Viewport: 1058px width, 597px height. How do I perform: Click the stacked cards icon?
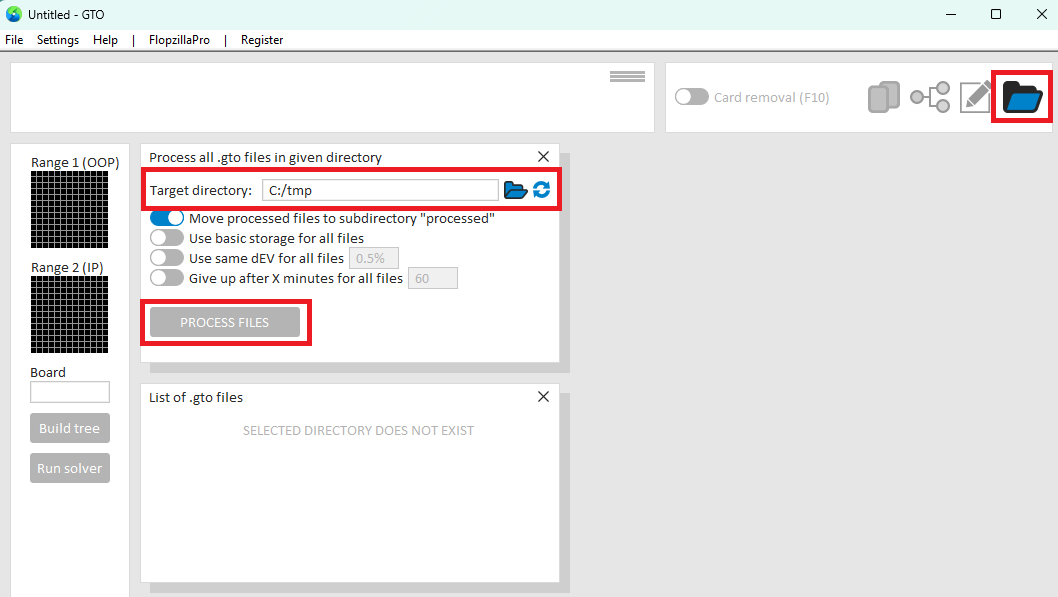(x=884, y=97)
